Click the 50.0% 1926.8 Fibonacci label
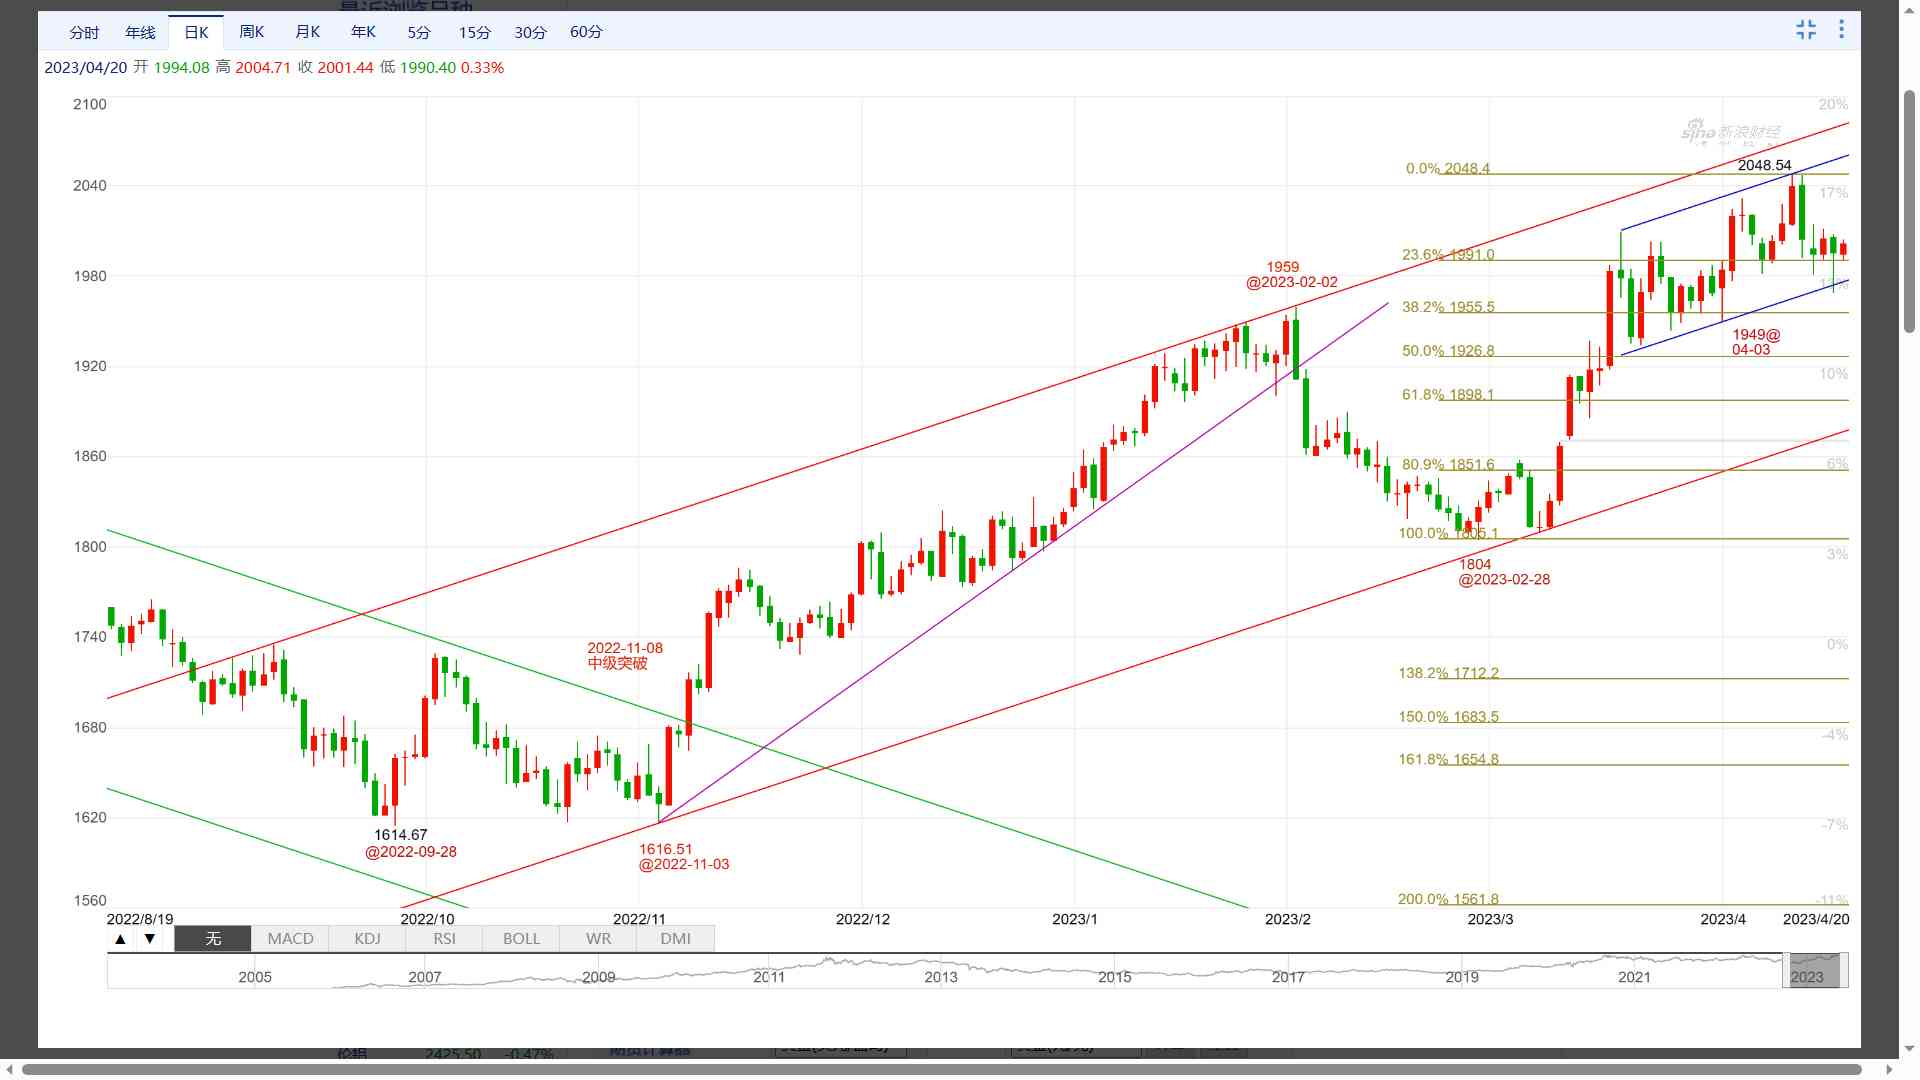1920x1080 pixels. point(1448,351)
